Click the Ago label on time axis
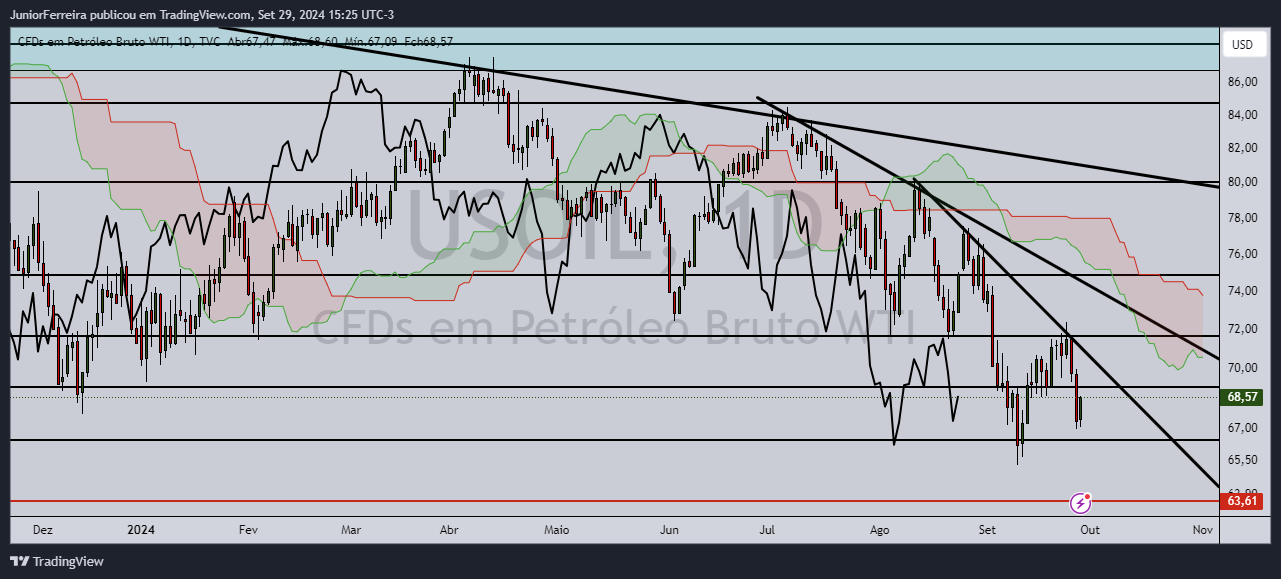This screenshot has width=1281, height=579. coord(880,530)
